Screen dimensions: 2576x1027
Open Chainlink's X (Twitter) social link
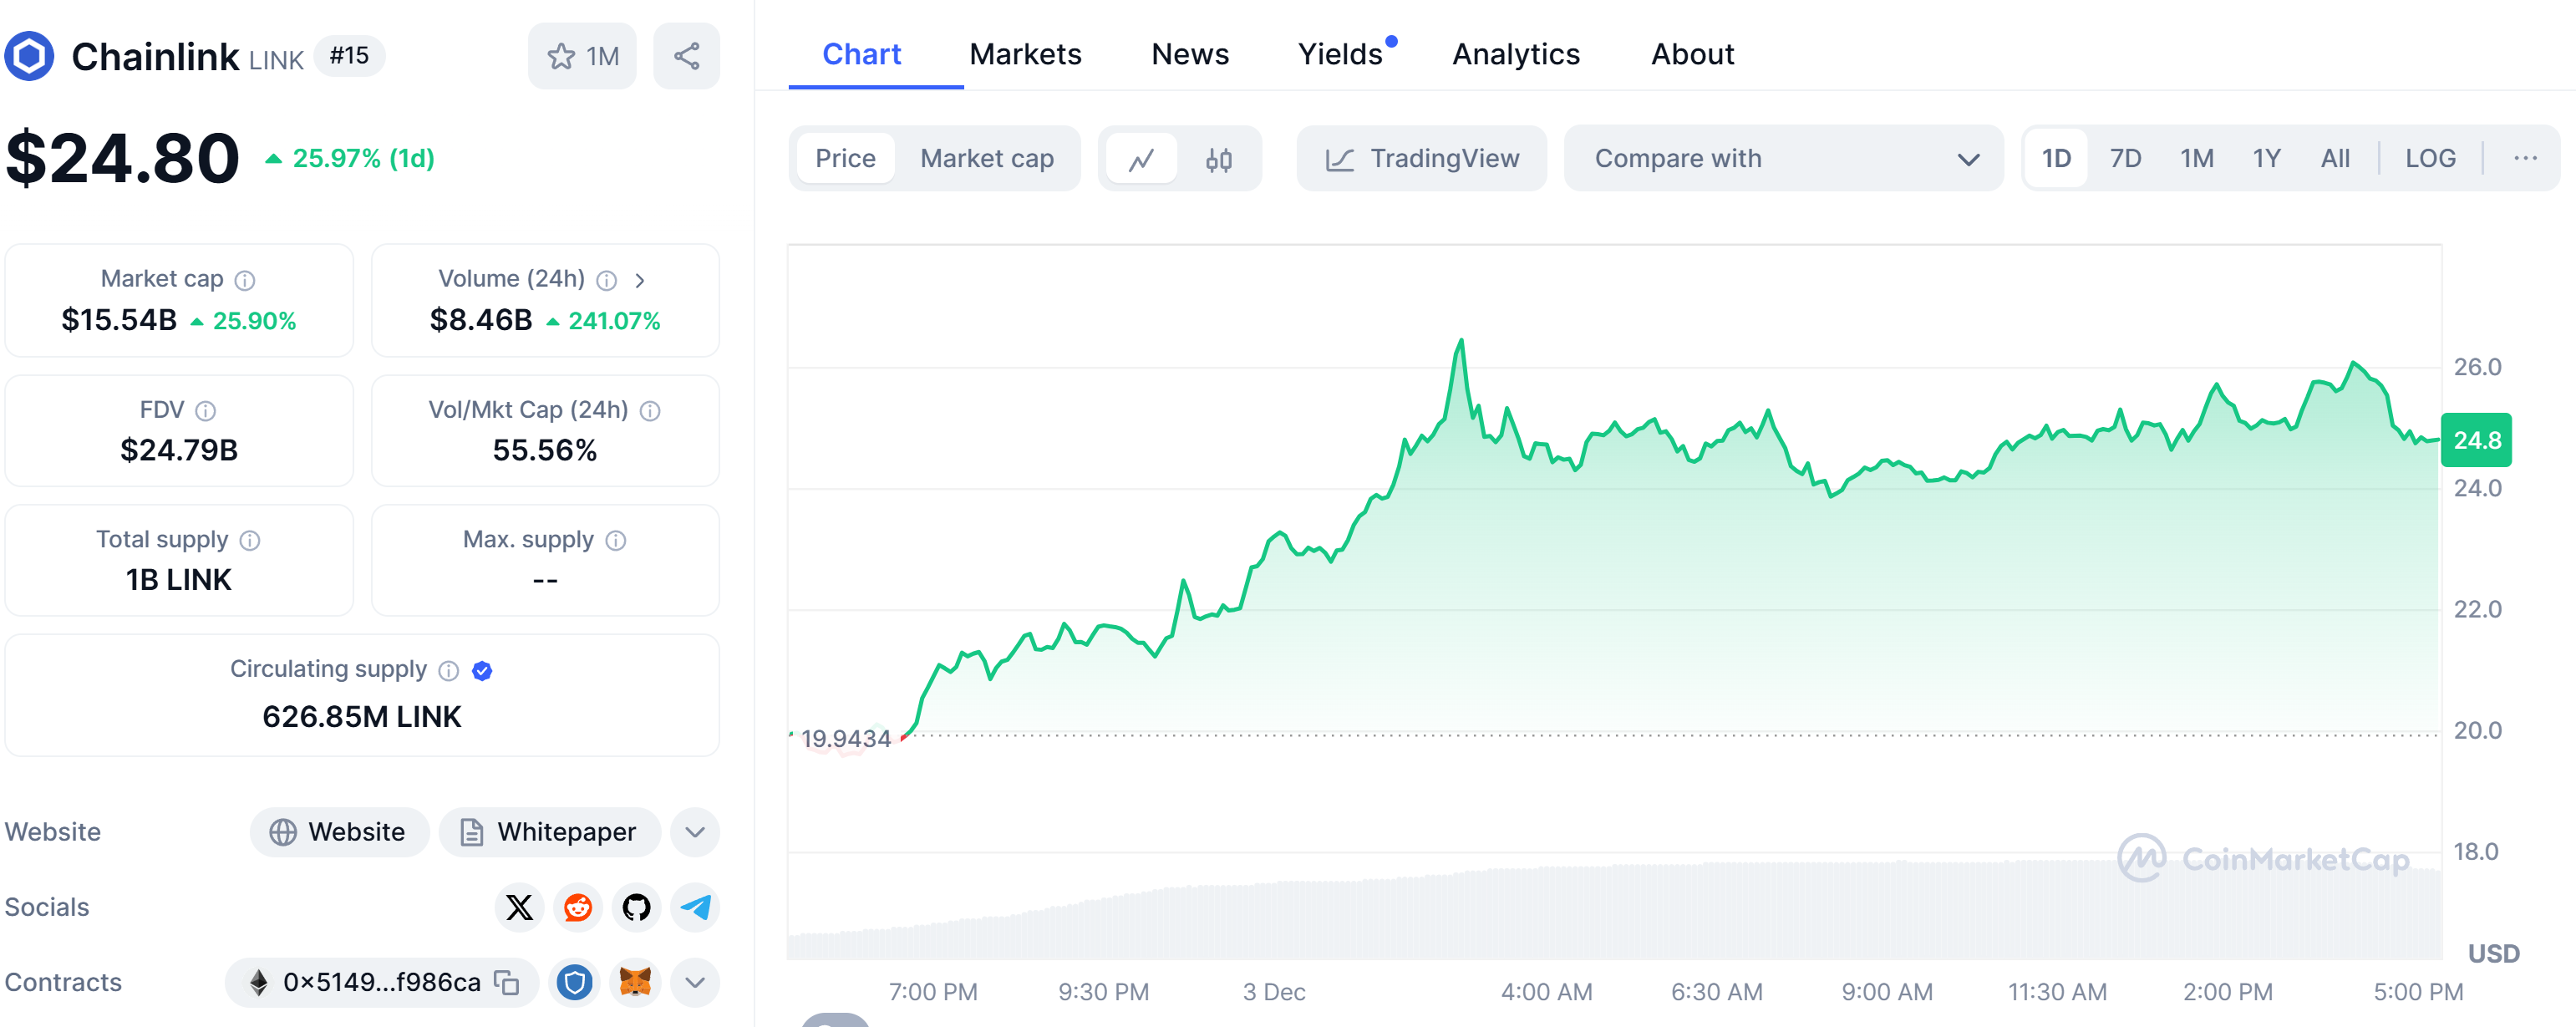tap(519, 907)
